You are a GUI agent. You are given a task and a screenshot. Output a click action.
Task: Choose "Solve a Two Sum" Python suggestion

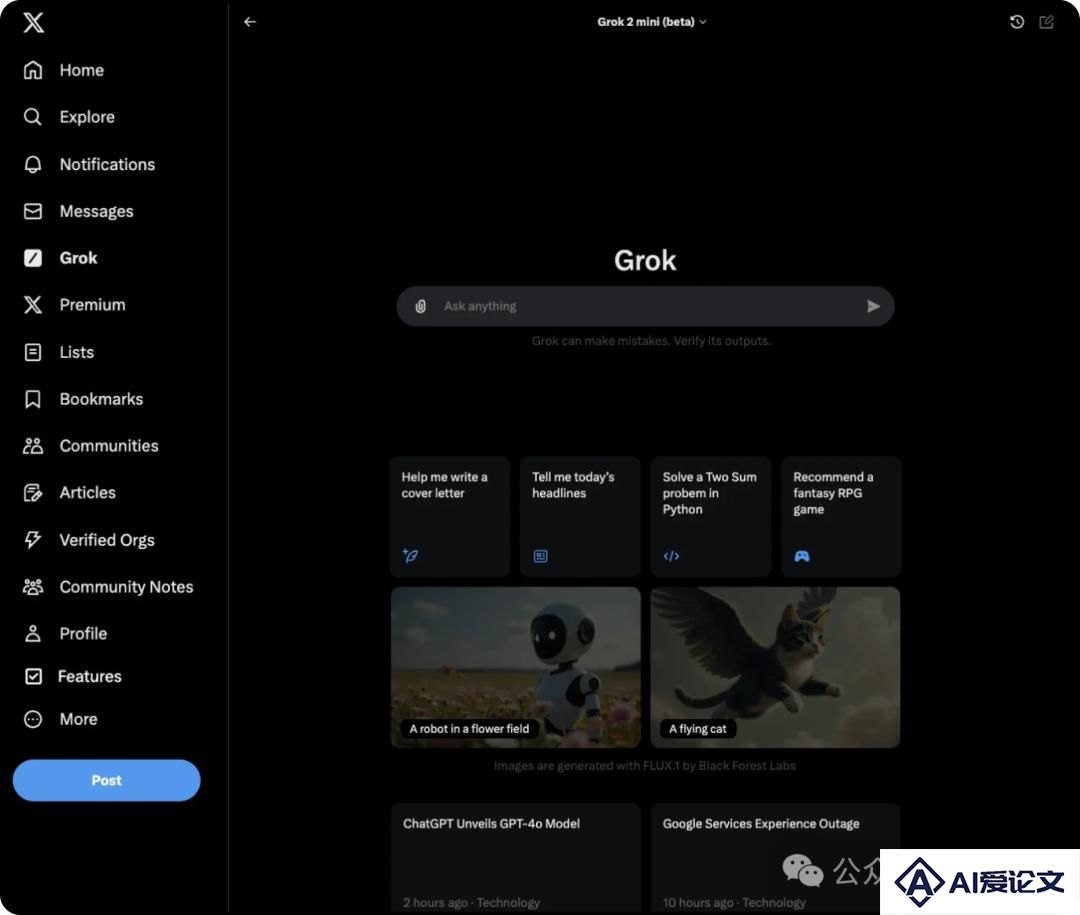(x=711, y=516)
